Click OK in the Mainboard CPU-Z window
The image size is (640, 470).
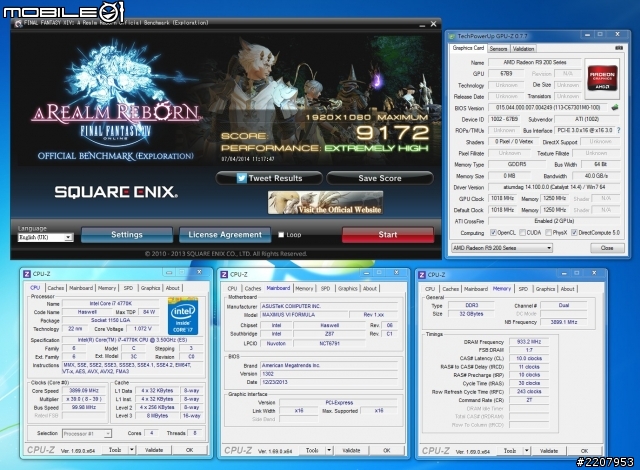(x=387, y=450)
